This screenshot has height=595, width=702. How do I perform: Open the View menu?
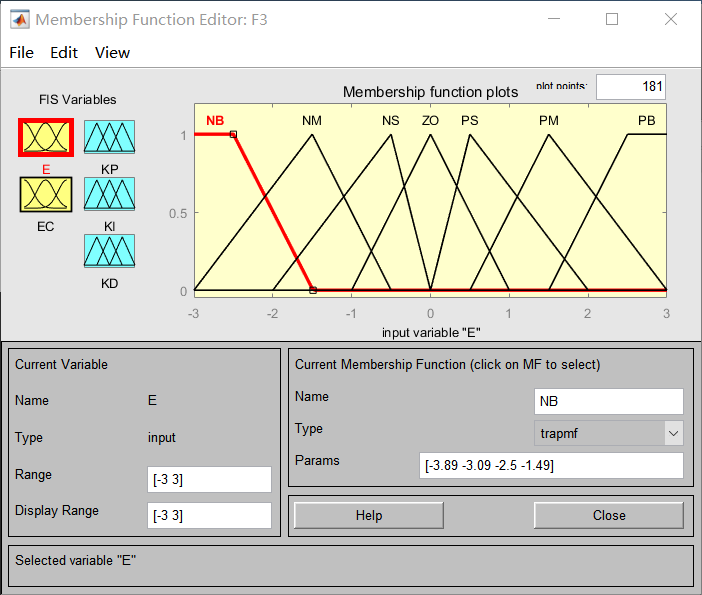pos(112,53)
